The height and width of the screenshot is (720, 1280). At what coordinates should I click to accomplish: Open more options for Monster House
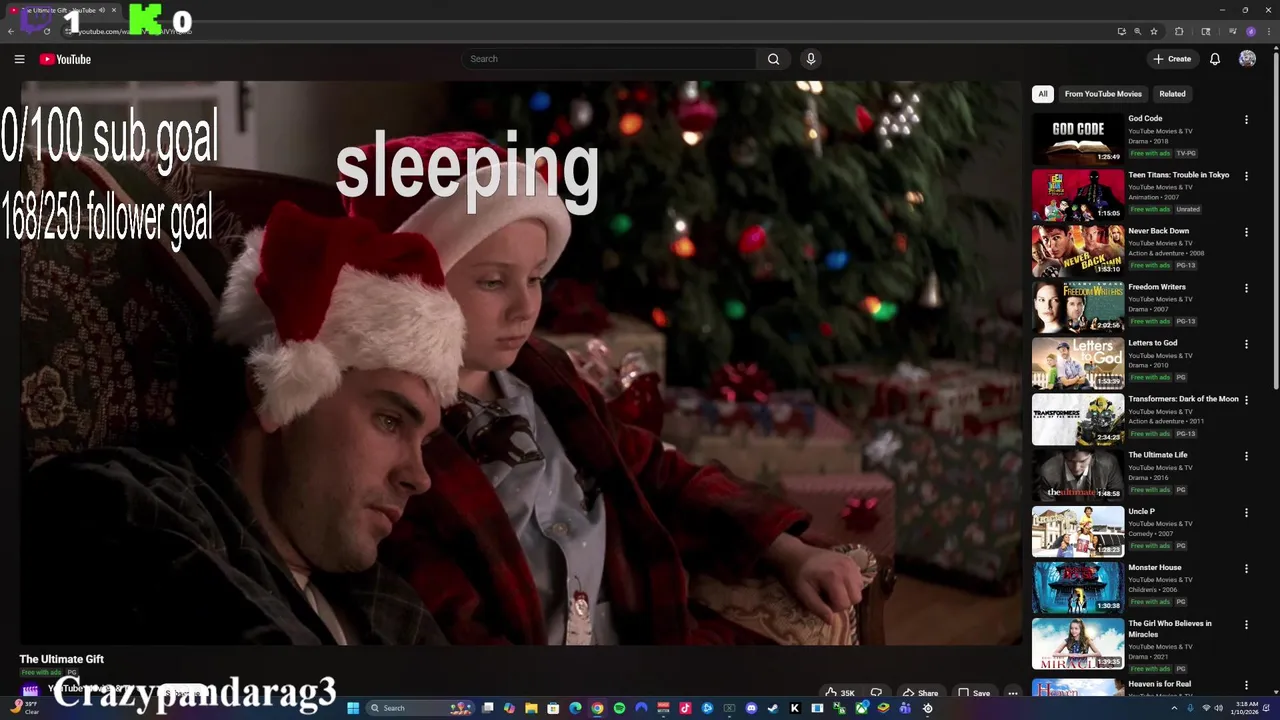tap(1246, 568)
